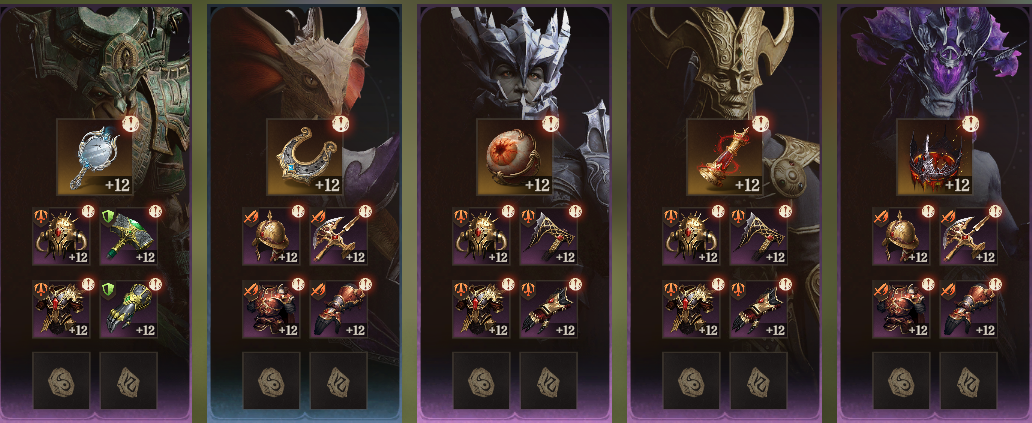Screen dimensions: 1032x423
Task: Select the bloodshot eyeball relic
Action: coord(514,157)
